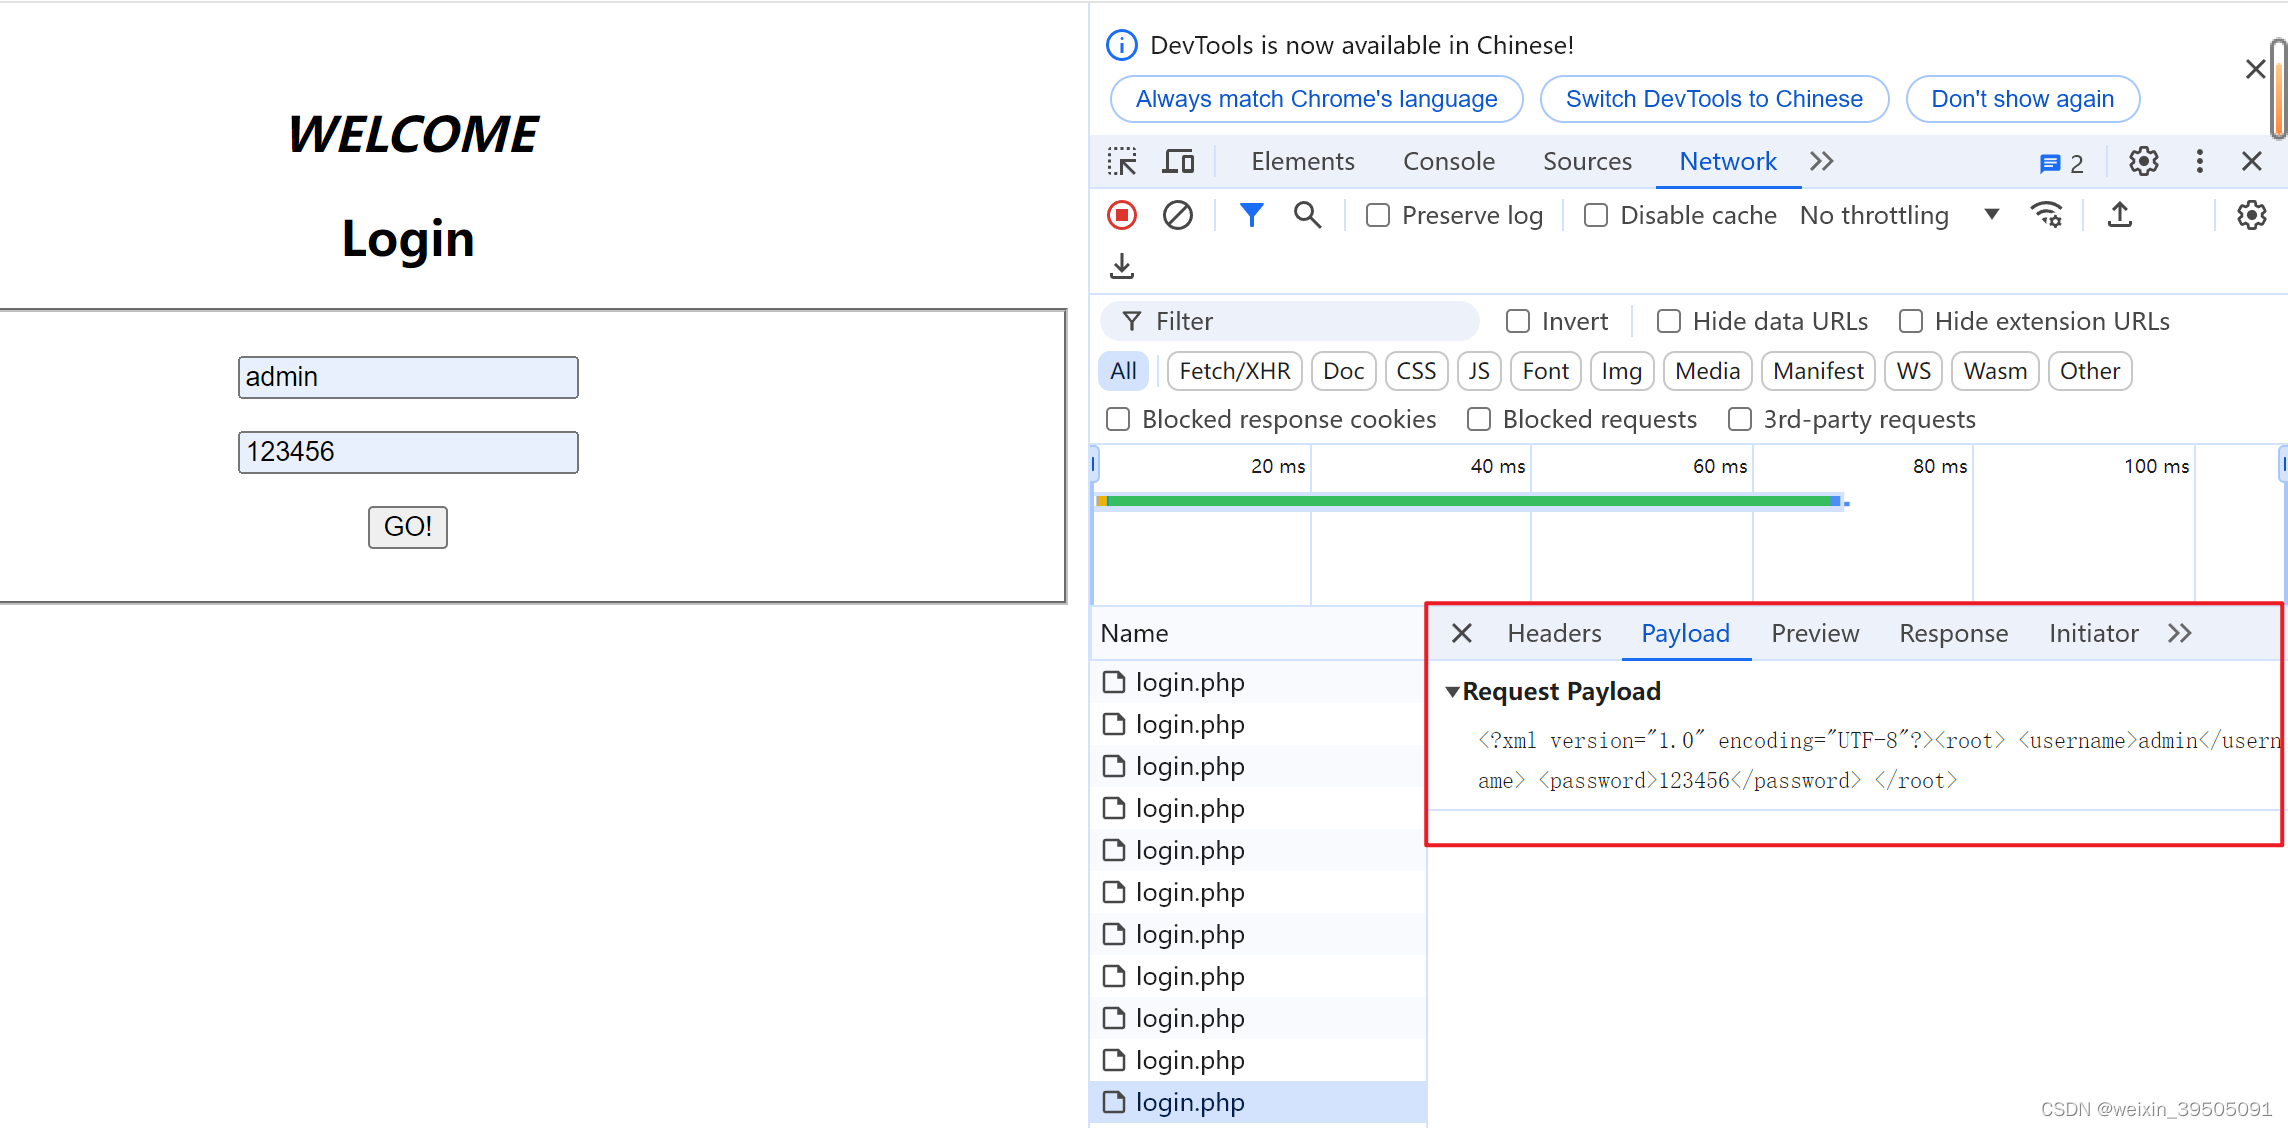This screenshot has height=1128, width=2288.
Task: Tick the Hide data URLs checkbox
Action: click(1668, 321)
